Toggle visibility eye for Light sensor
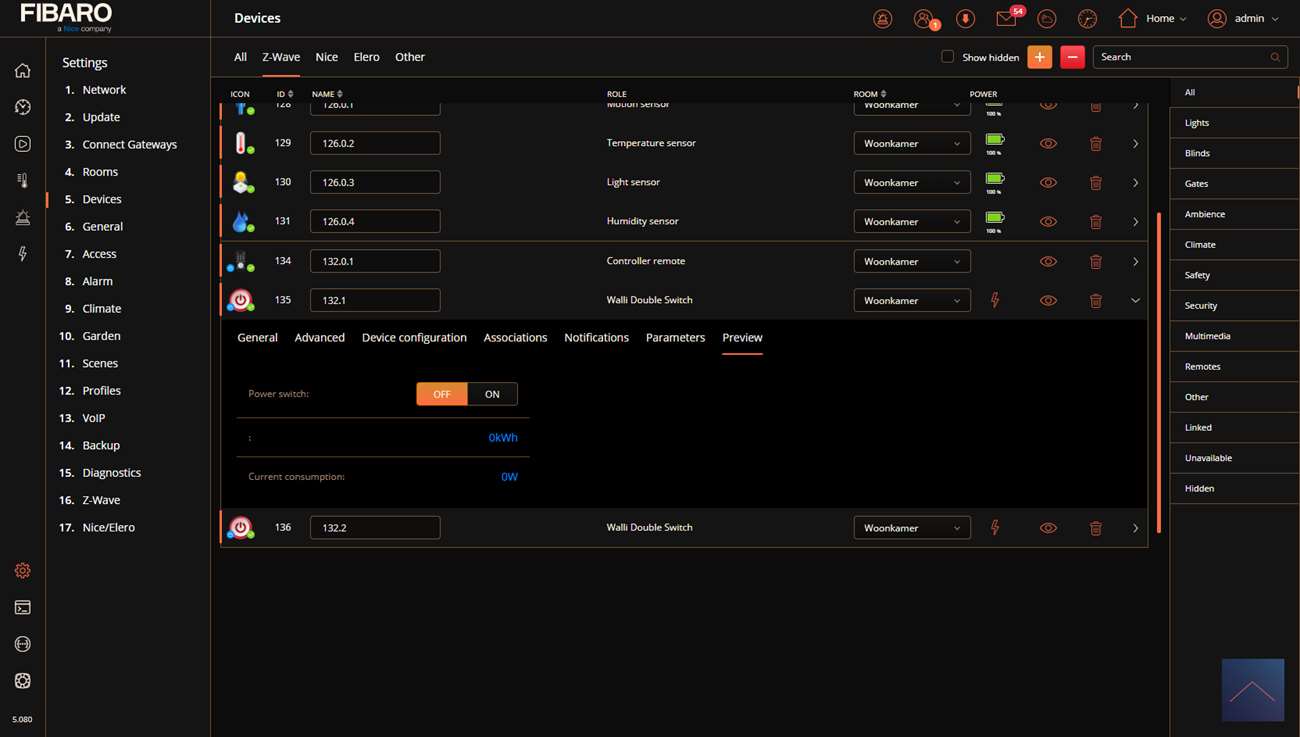 coord(1048,183)
